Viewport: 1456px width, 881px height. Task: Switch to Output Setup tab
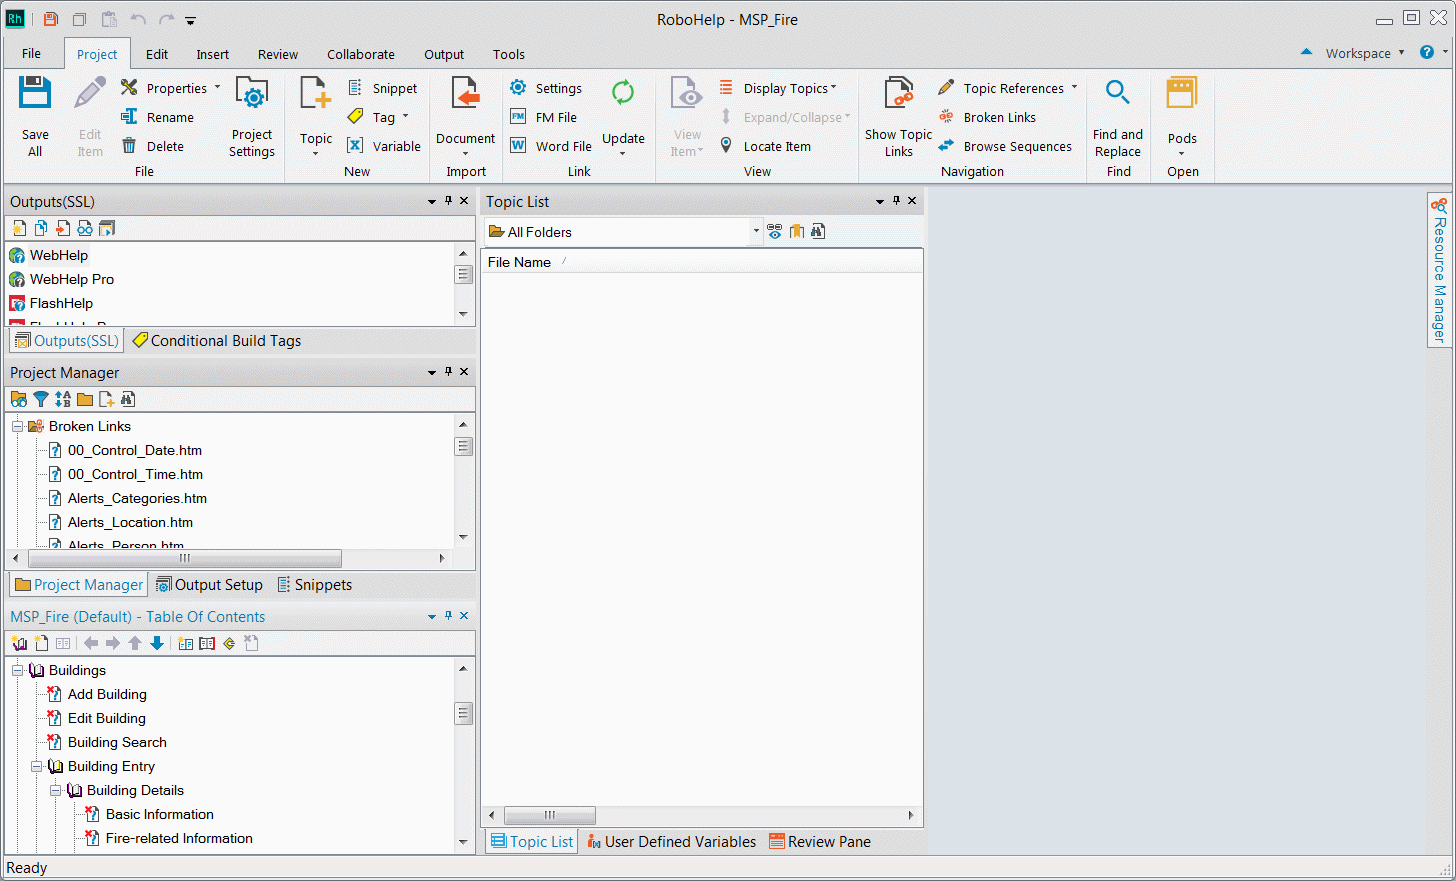[209, 585]
